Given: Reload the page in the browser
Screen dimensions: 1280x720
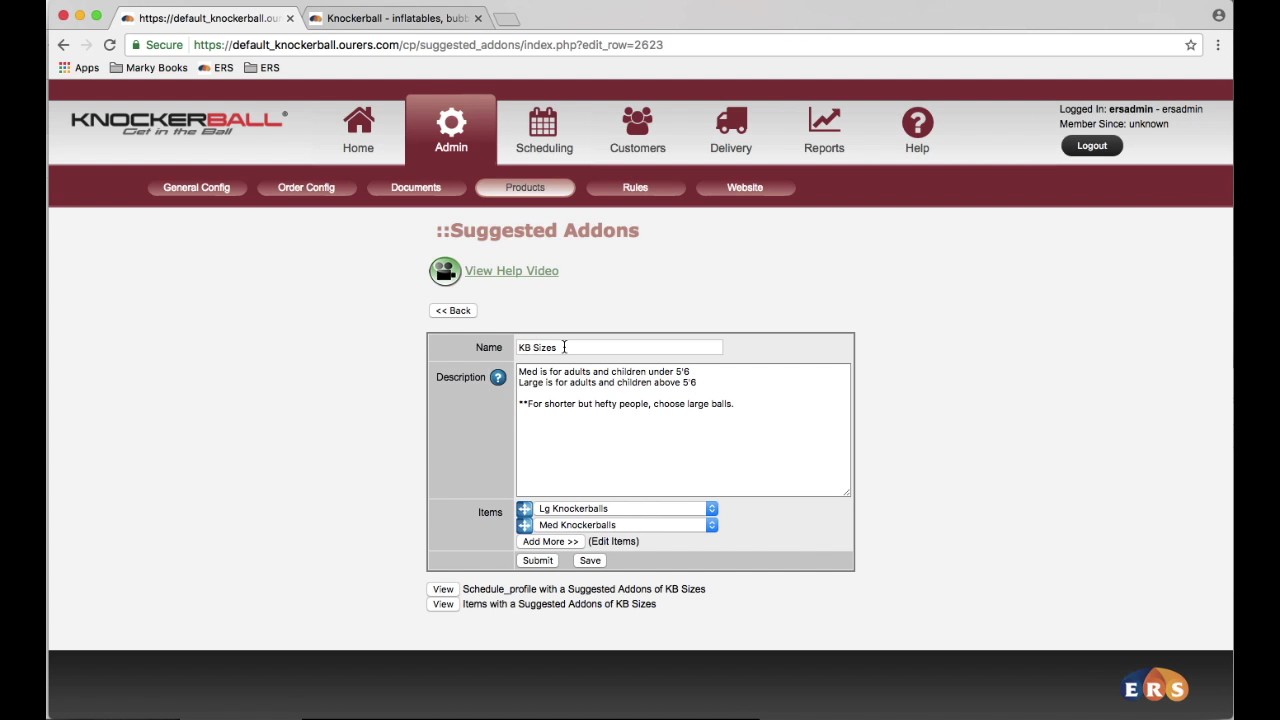Looking at the screenshot, I should click(109, 45).
